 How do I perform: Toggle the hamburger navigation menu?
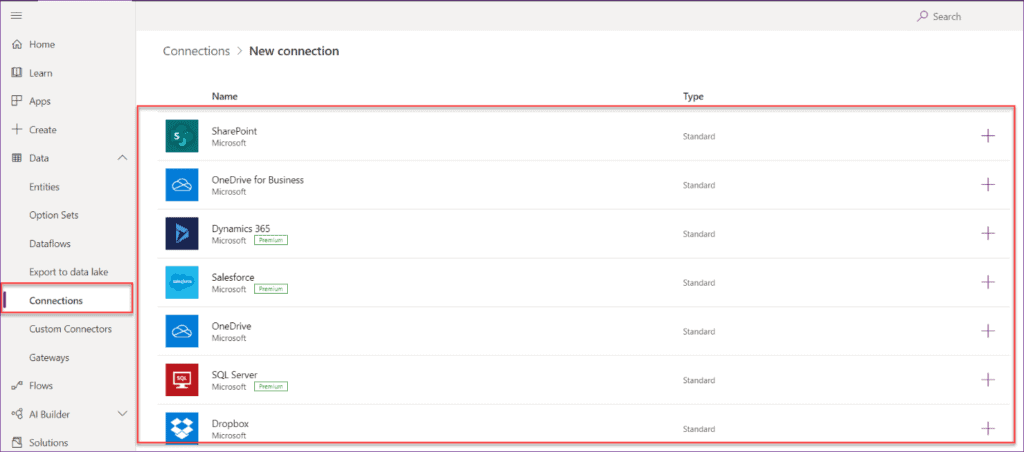[x=17, y=16]
